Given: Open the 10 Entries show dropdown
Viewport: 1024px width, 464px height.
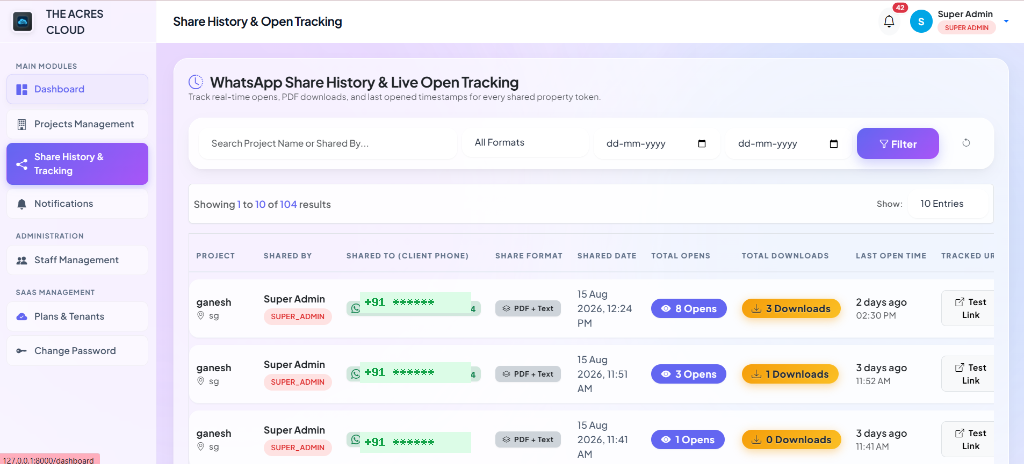Looking at the screenshot, I should (x=947, y=204).
